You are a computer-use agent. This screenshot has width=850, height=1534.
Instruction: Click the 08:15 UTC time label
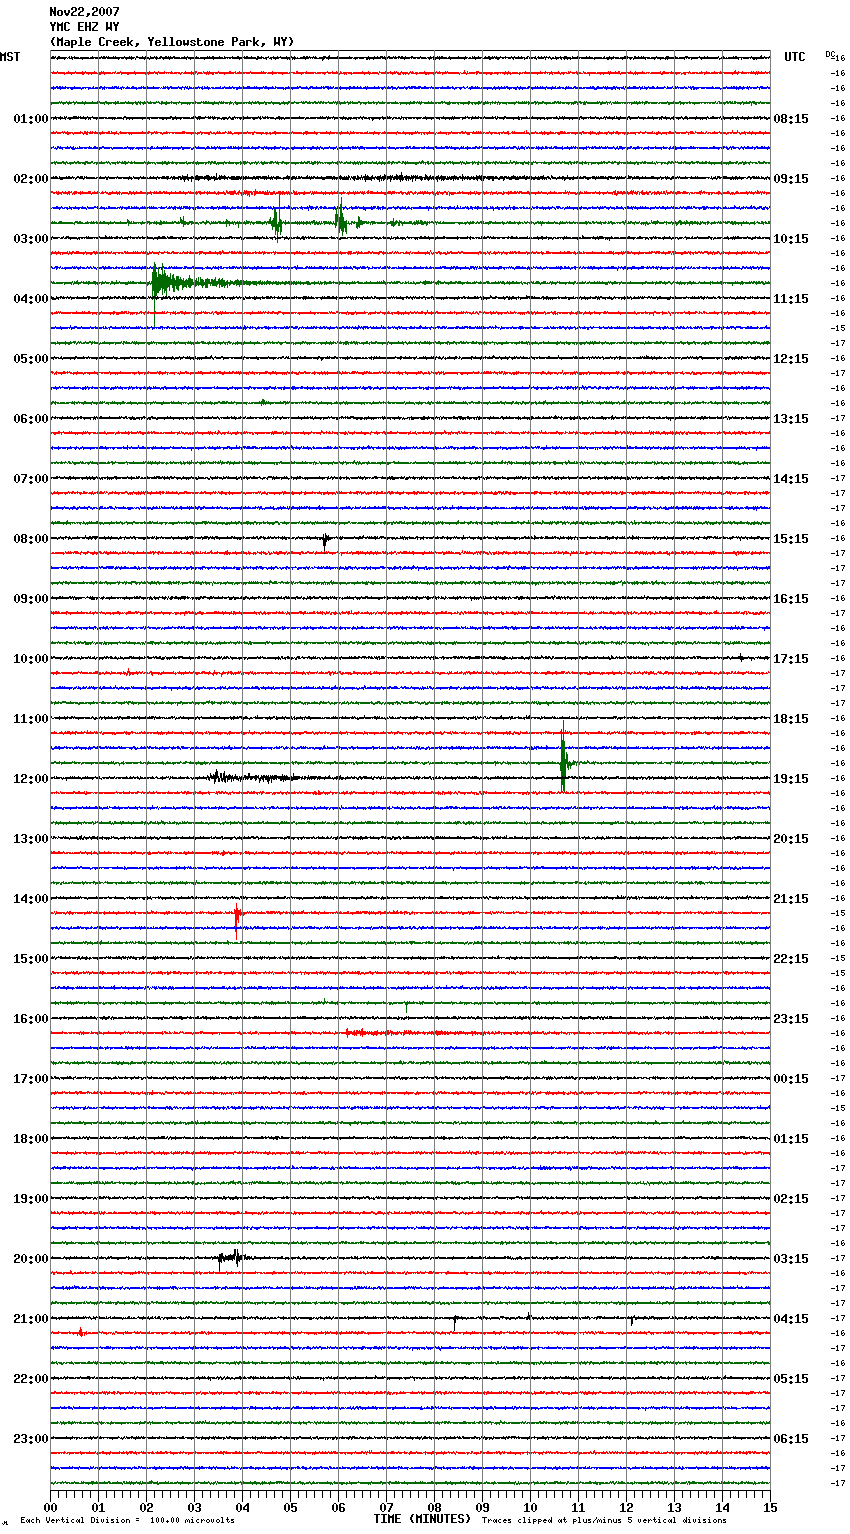pos(791,119)
